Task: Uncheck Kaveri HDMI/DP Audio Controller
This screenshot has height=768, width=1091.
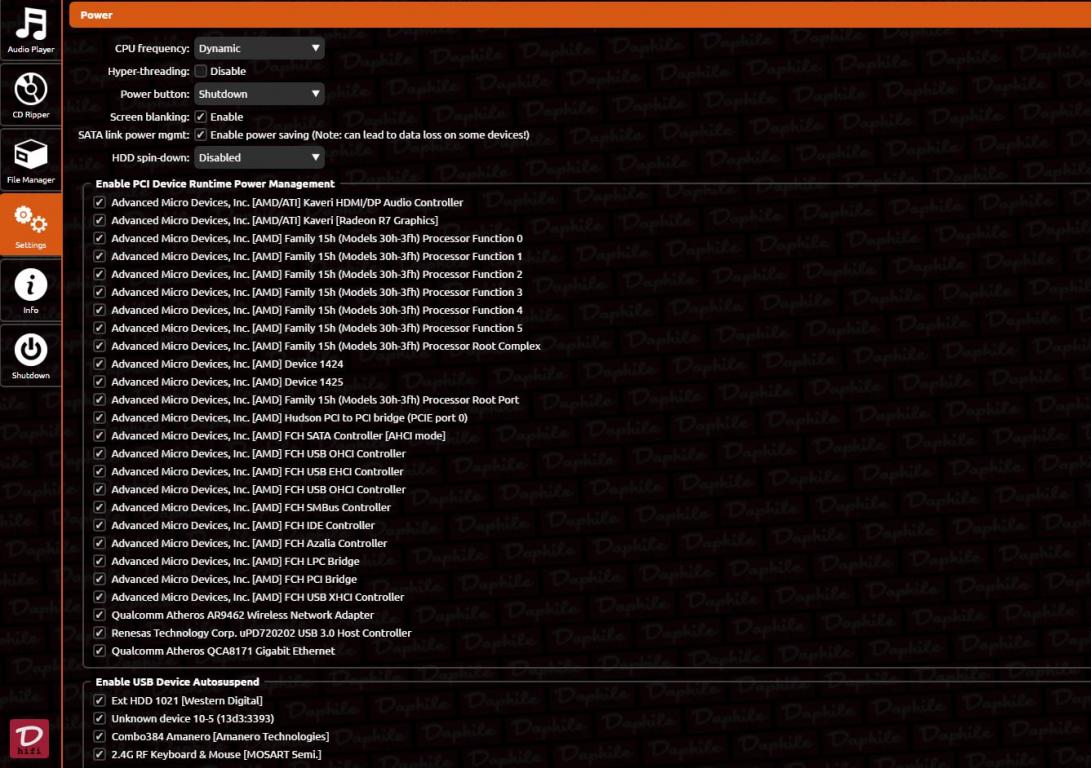Action: (x=99, y=202)
